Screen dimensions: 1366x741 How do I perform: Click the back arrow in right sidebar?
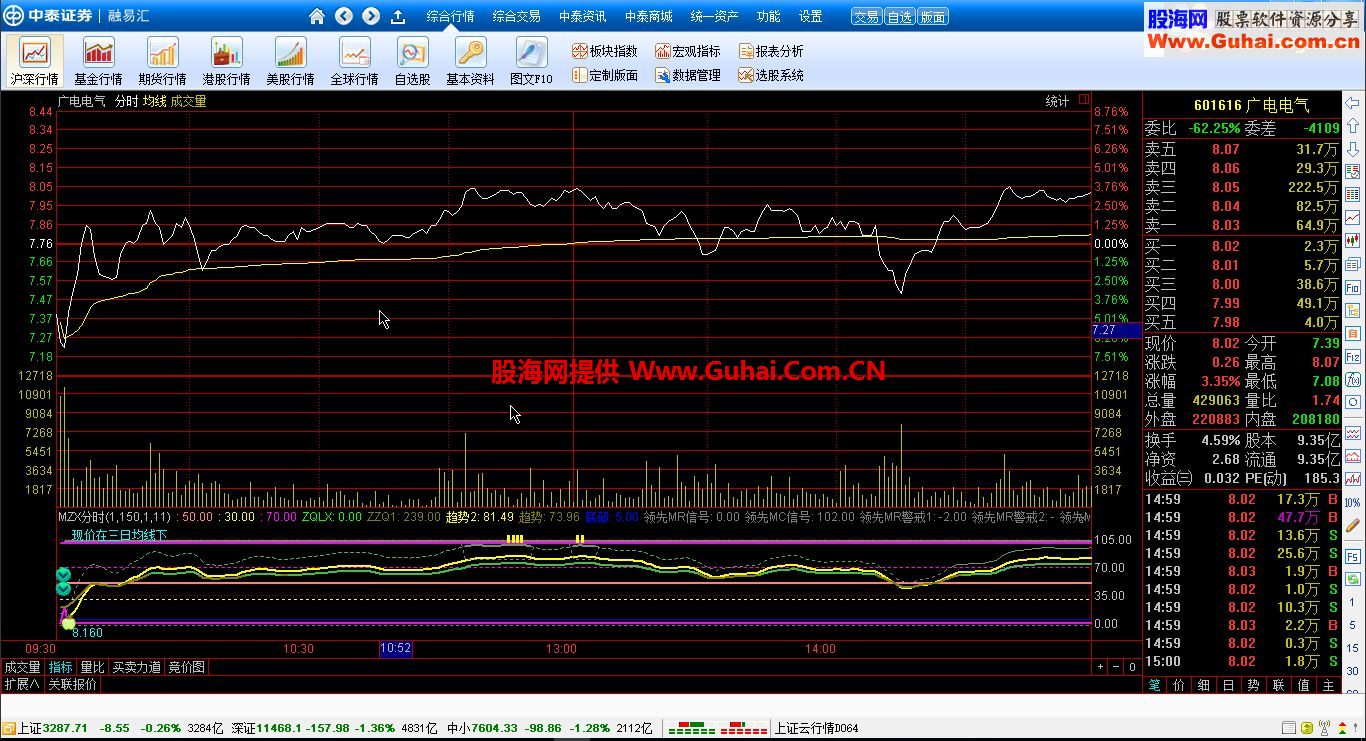coord(1353,103)
